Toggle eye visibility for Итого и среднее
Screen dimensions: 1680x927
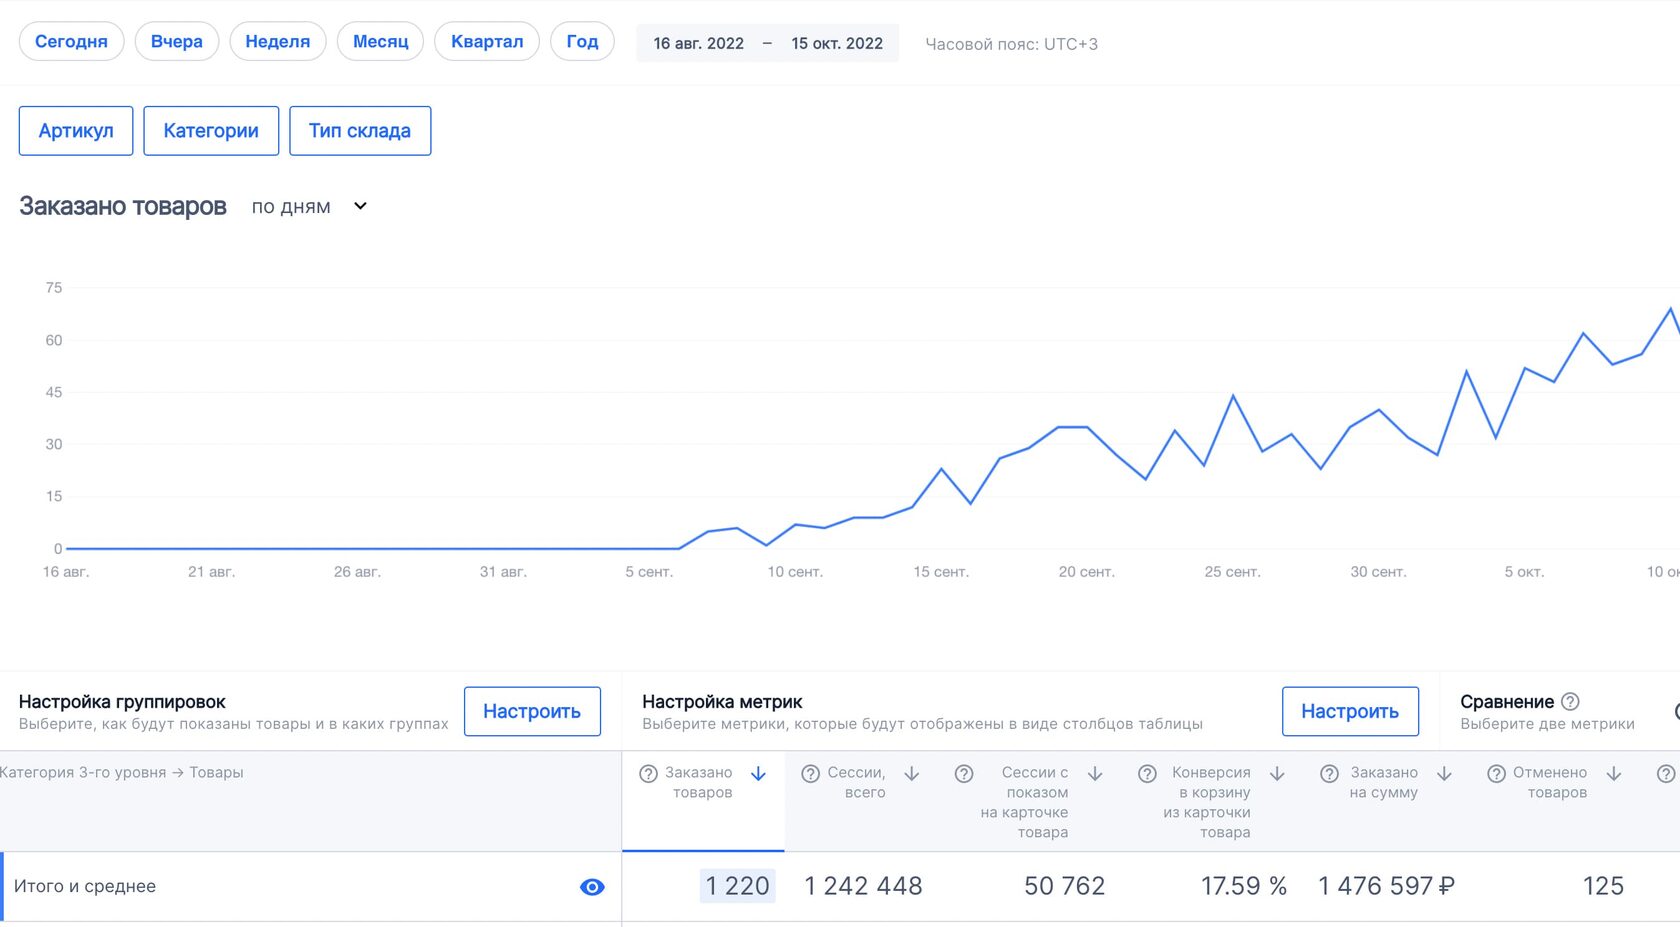coord(592,887)
